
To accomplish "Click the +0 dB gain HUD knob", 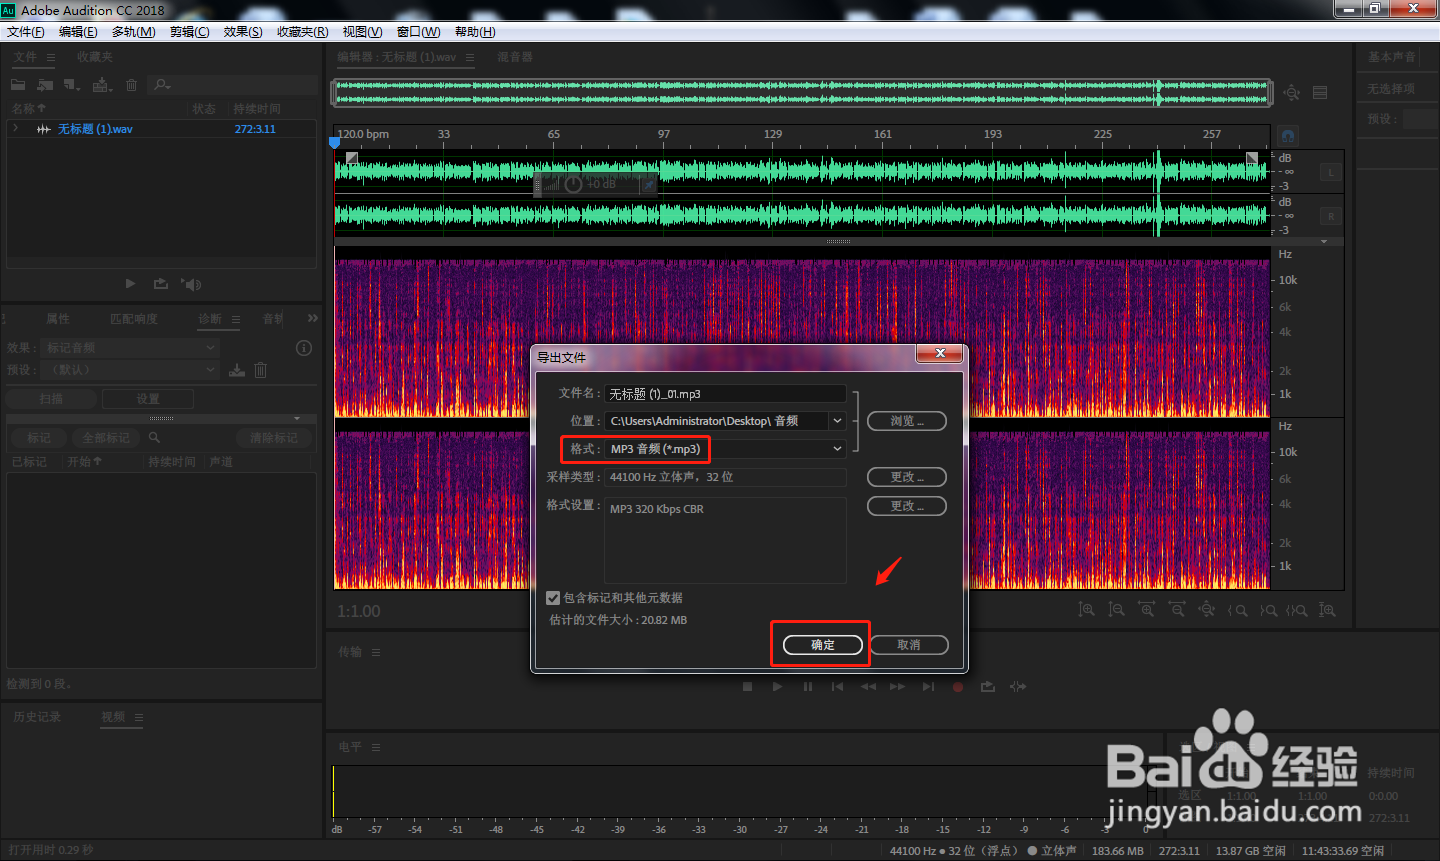I will pyautogui.click(x=573, y=185).
